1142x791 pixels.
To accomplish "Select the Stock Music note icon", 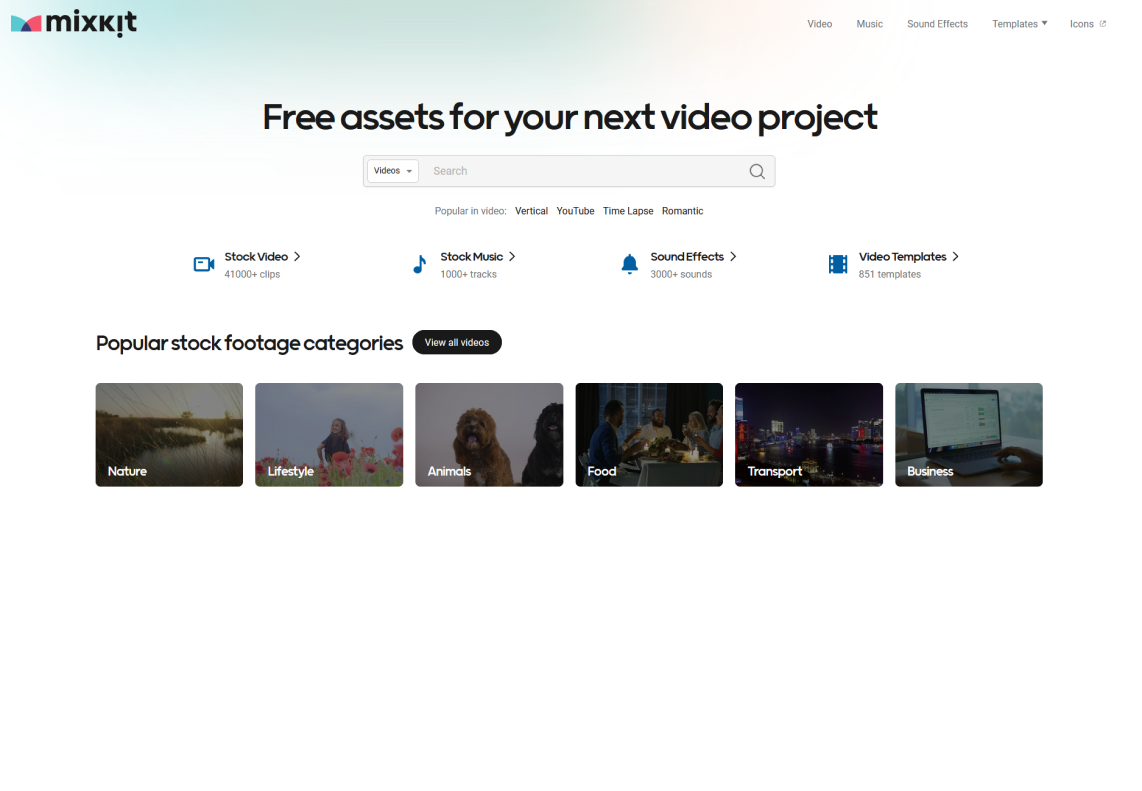I will (420, 264).
